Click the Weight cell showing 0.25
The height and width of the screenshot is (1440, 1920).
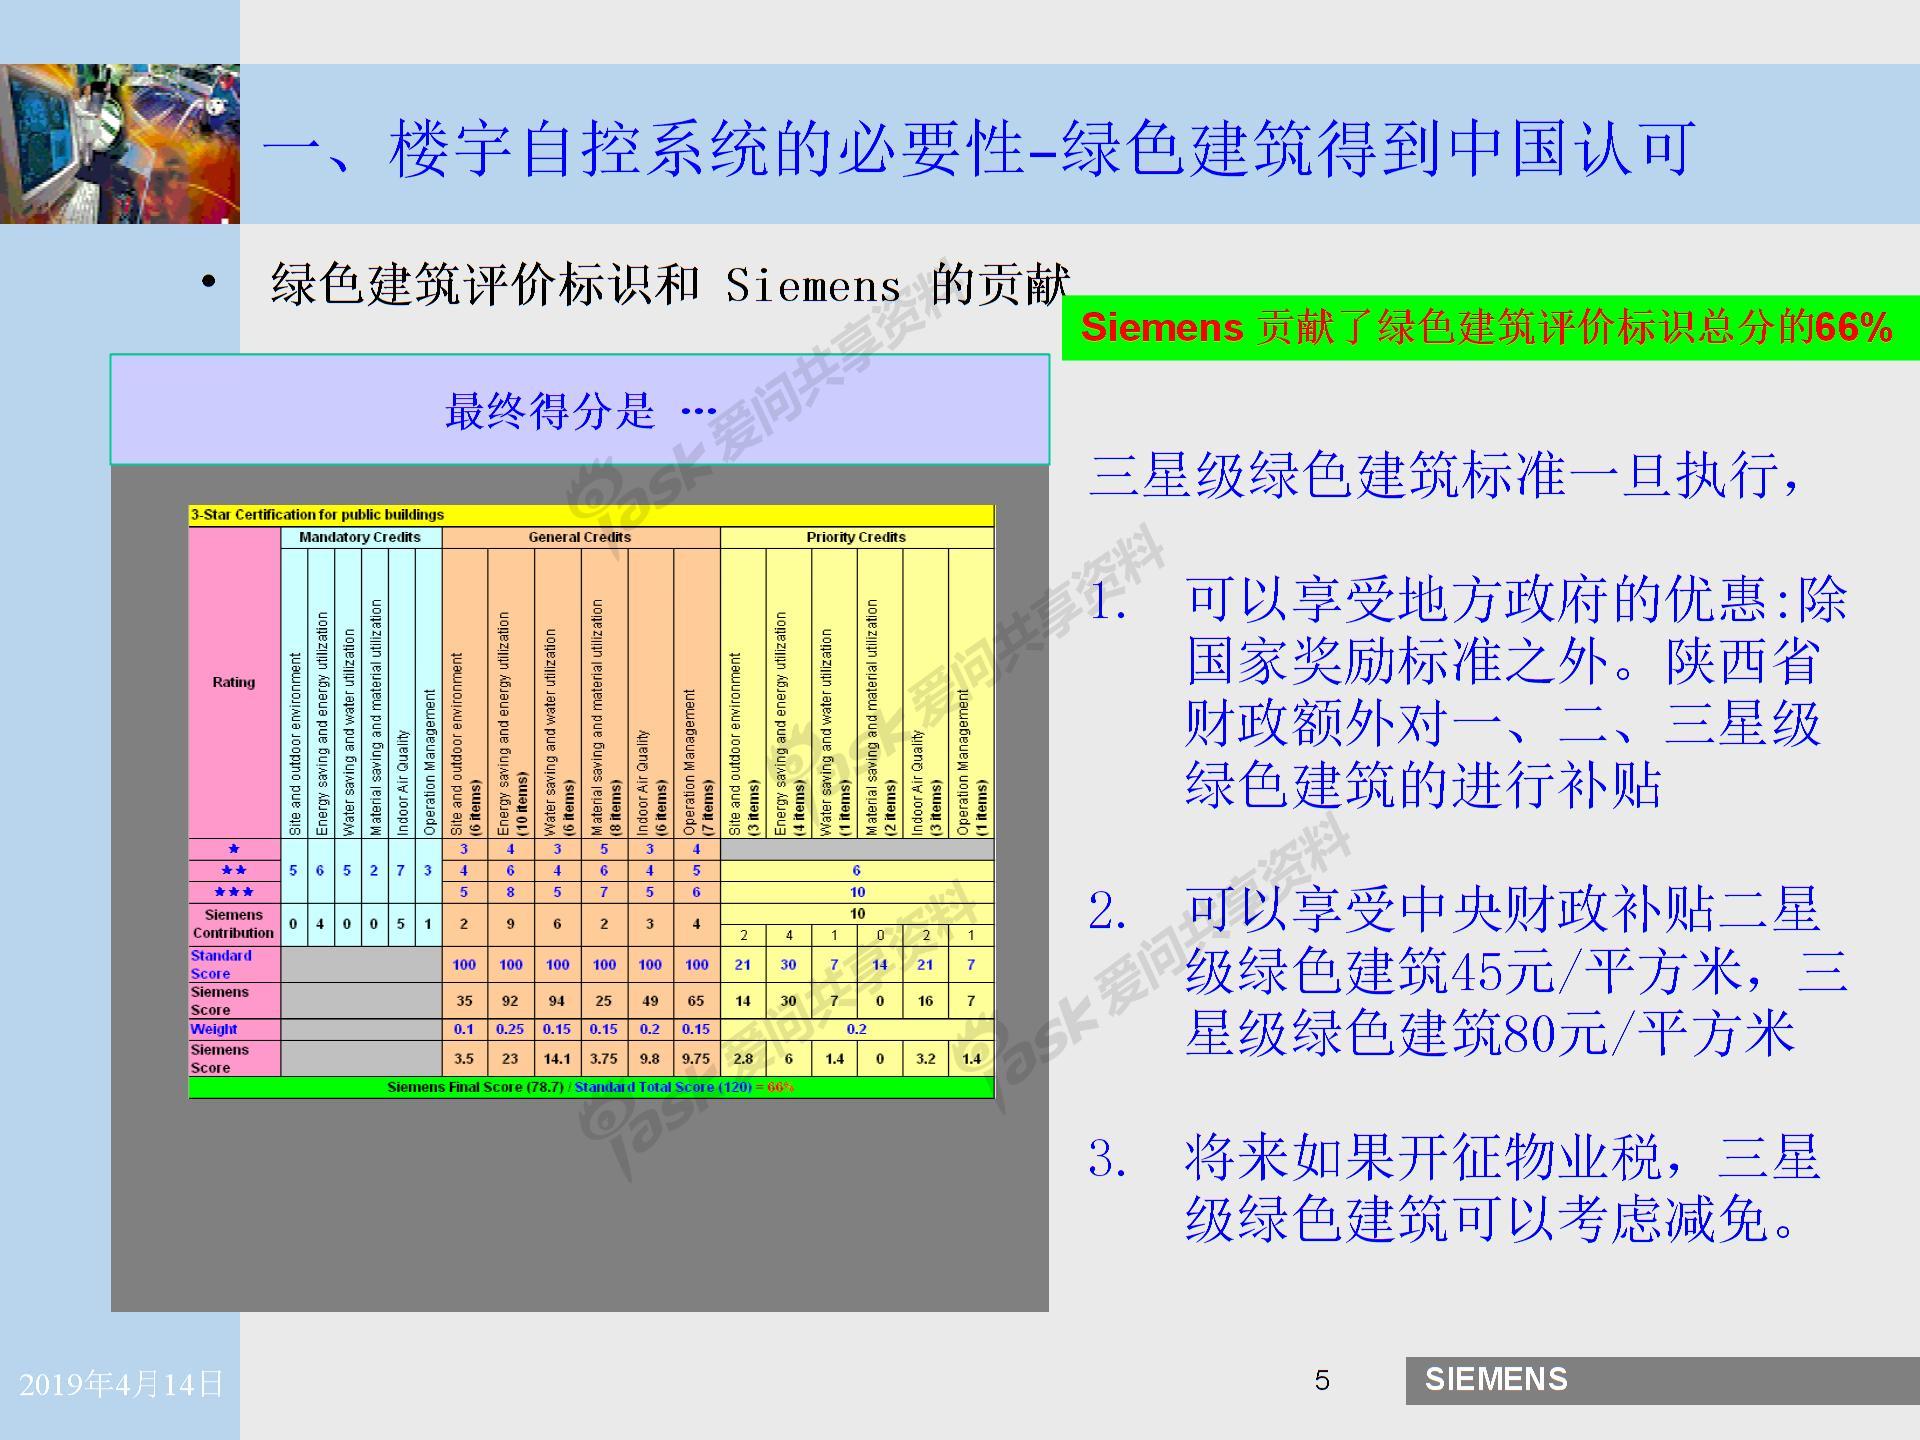point(511,1029)
